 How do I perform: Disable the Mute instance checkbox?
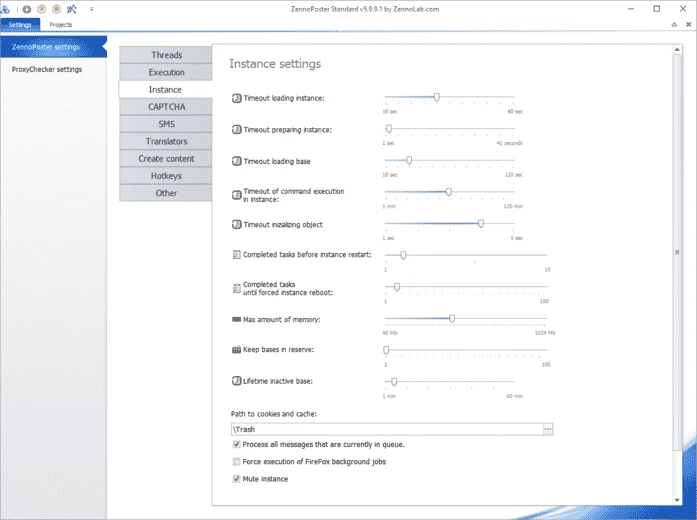pos(236,479)
